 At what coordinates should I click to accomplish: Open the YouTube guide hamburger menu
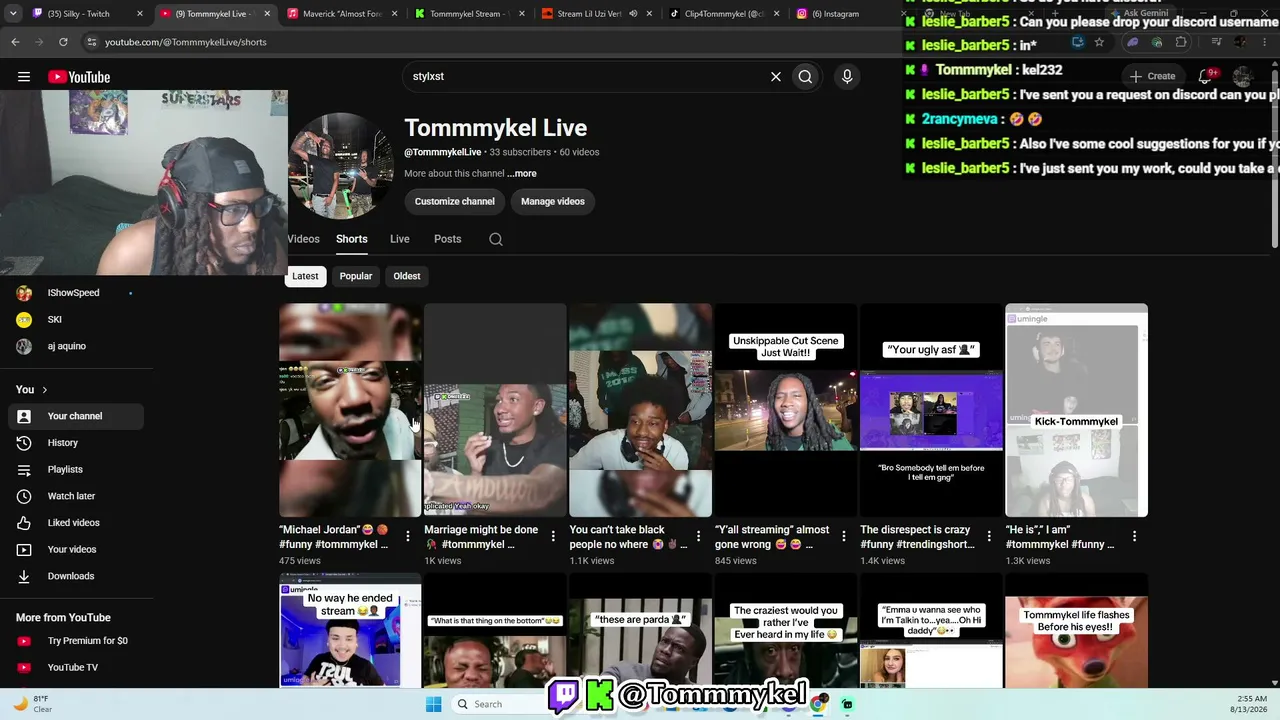tap(24, 77)
